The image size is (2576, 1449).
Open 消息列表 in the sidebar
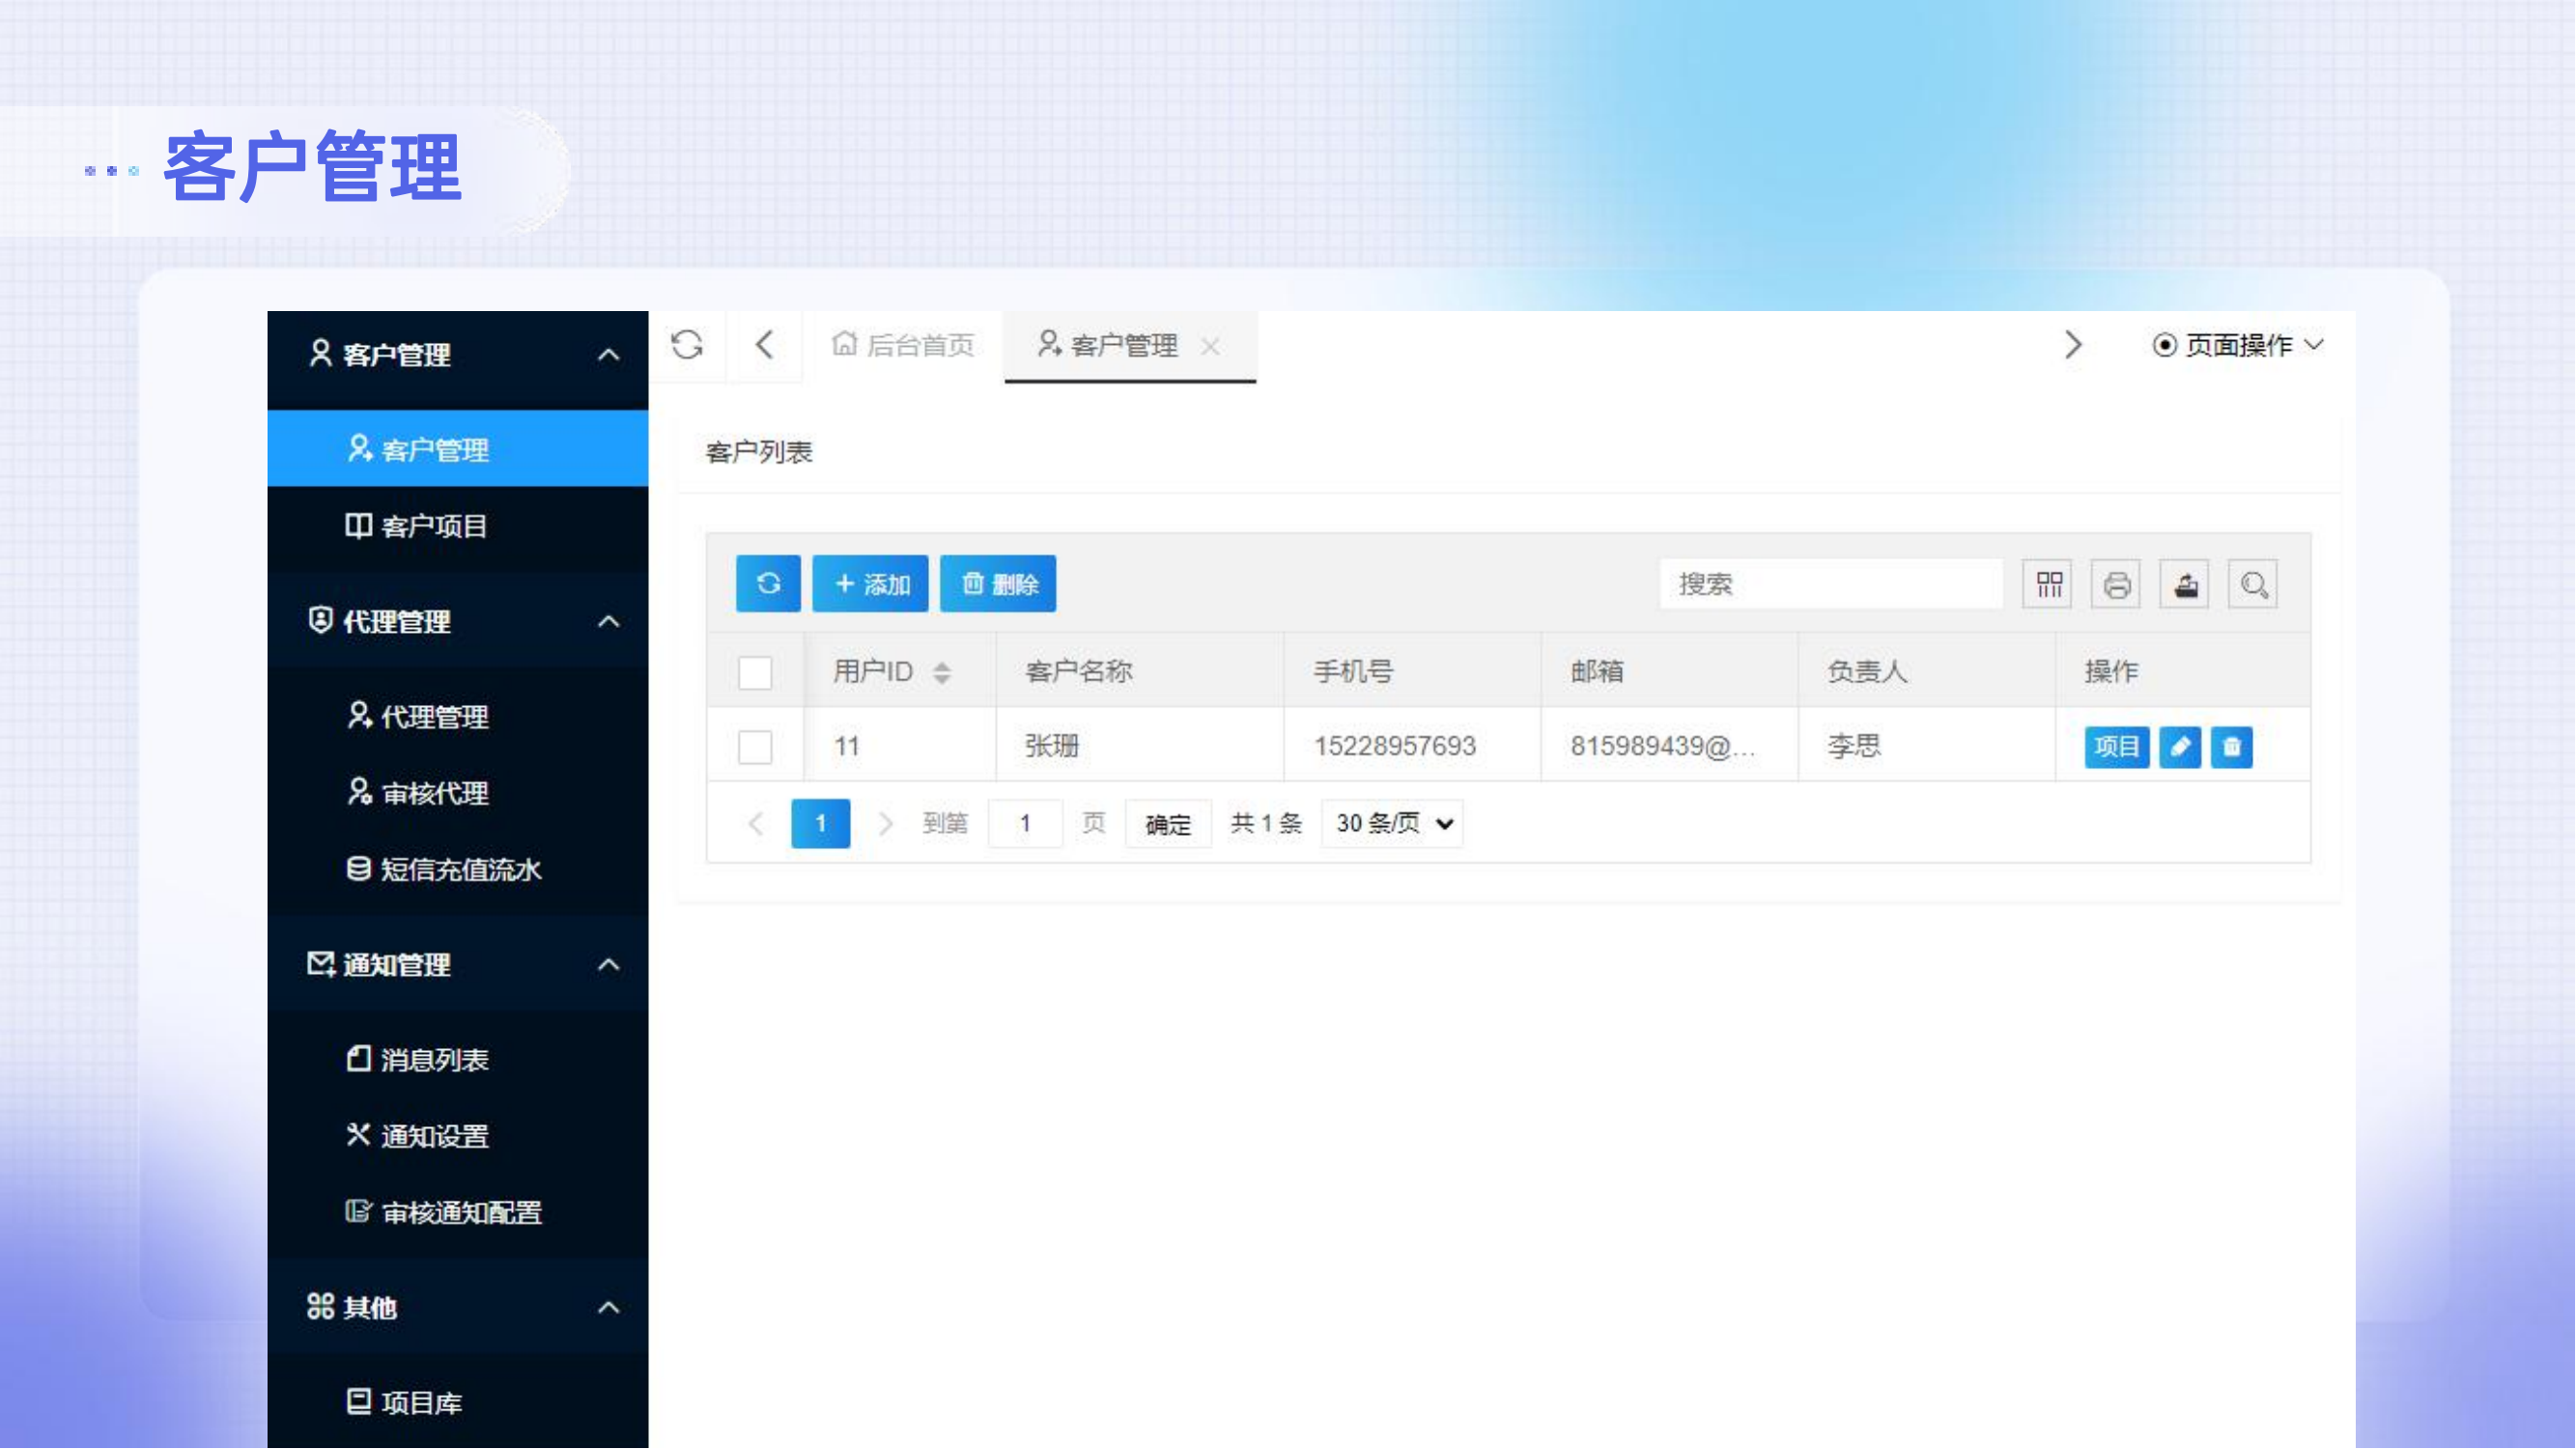point(458,1060)
